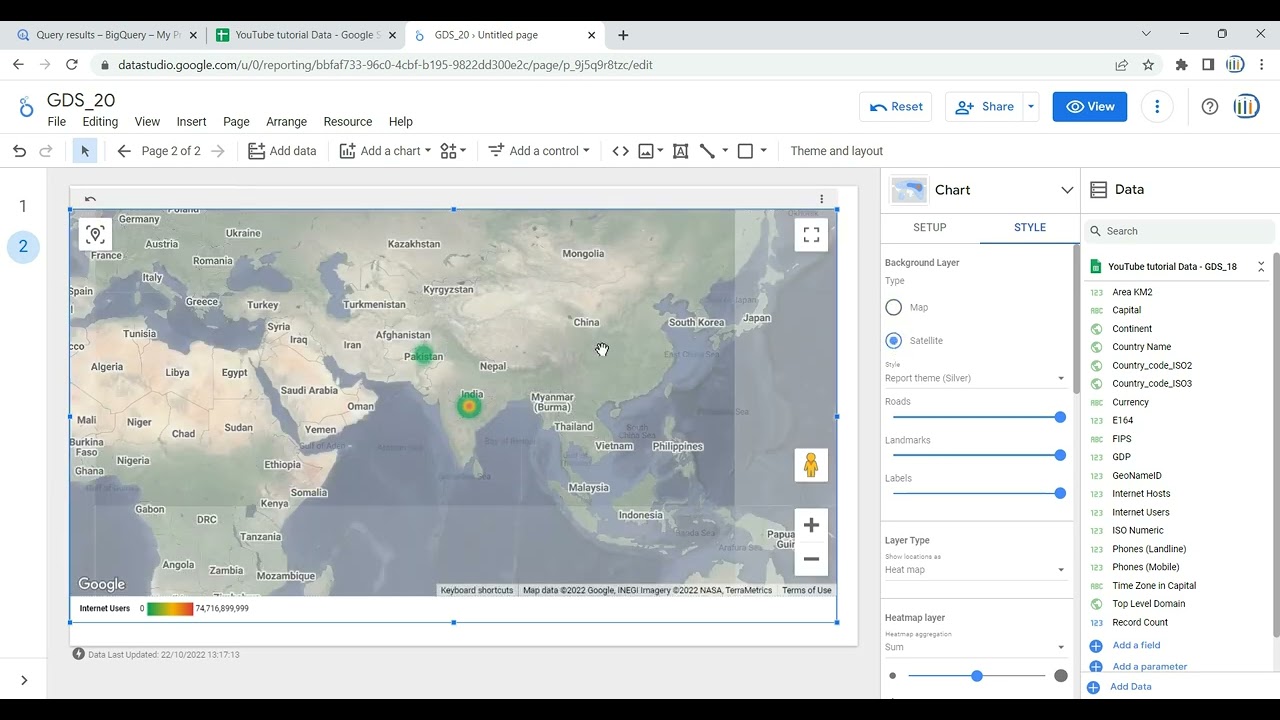Bookmark this page with star icon

(x=1148, y=65)
